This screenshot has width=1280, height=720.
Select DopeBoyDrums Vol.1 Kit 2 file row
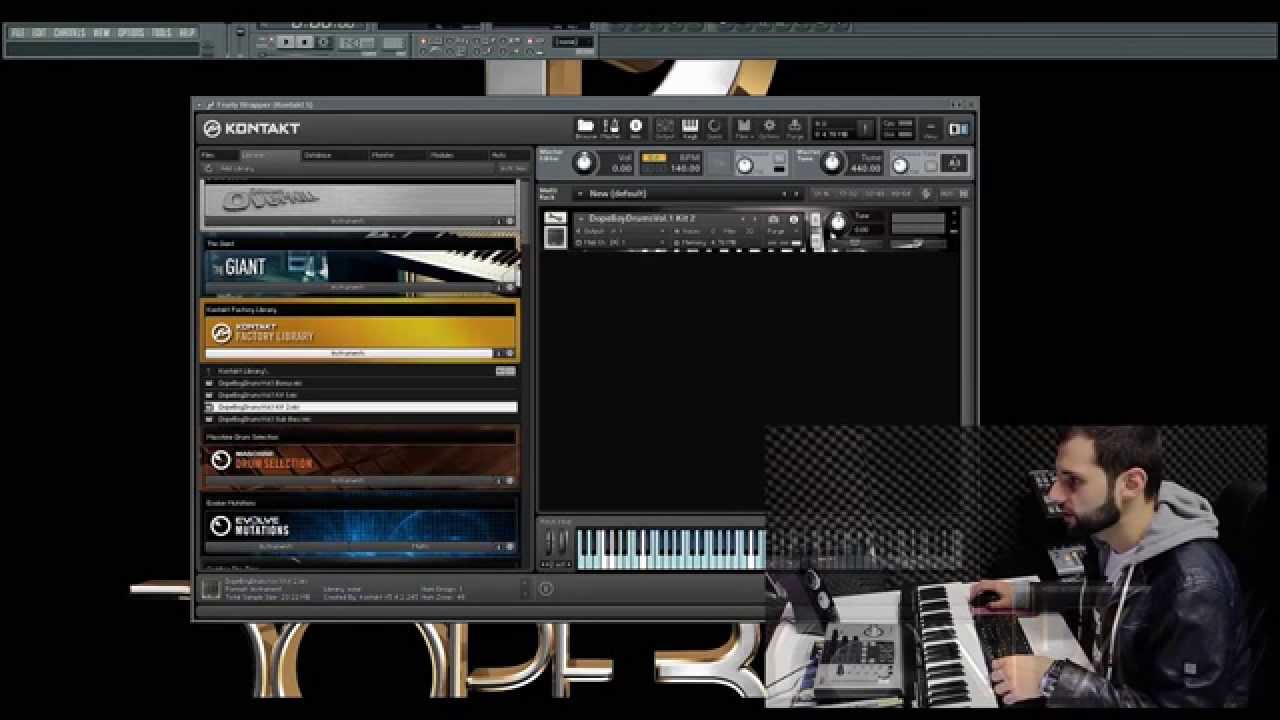point(361,407)
